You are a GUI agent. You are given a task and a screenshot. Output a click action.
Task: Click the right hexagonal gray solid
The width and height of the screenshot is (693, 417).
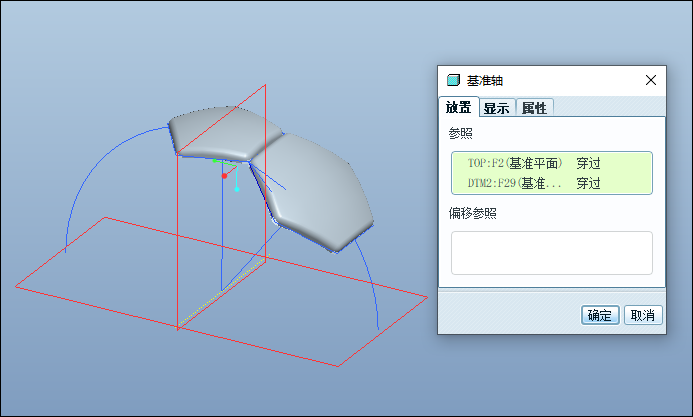(x=316, y=190)
